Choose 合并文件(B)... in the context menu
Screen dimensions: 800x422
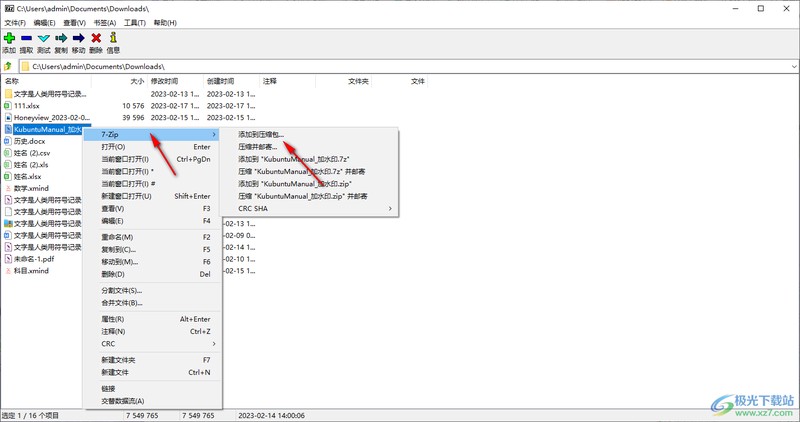click(153, 303)
